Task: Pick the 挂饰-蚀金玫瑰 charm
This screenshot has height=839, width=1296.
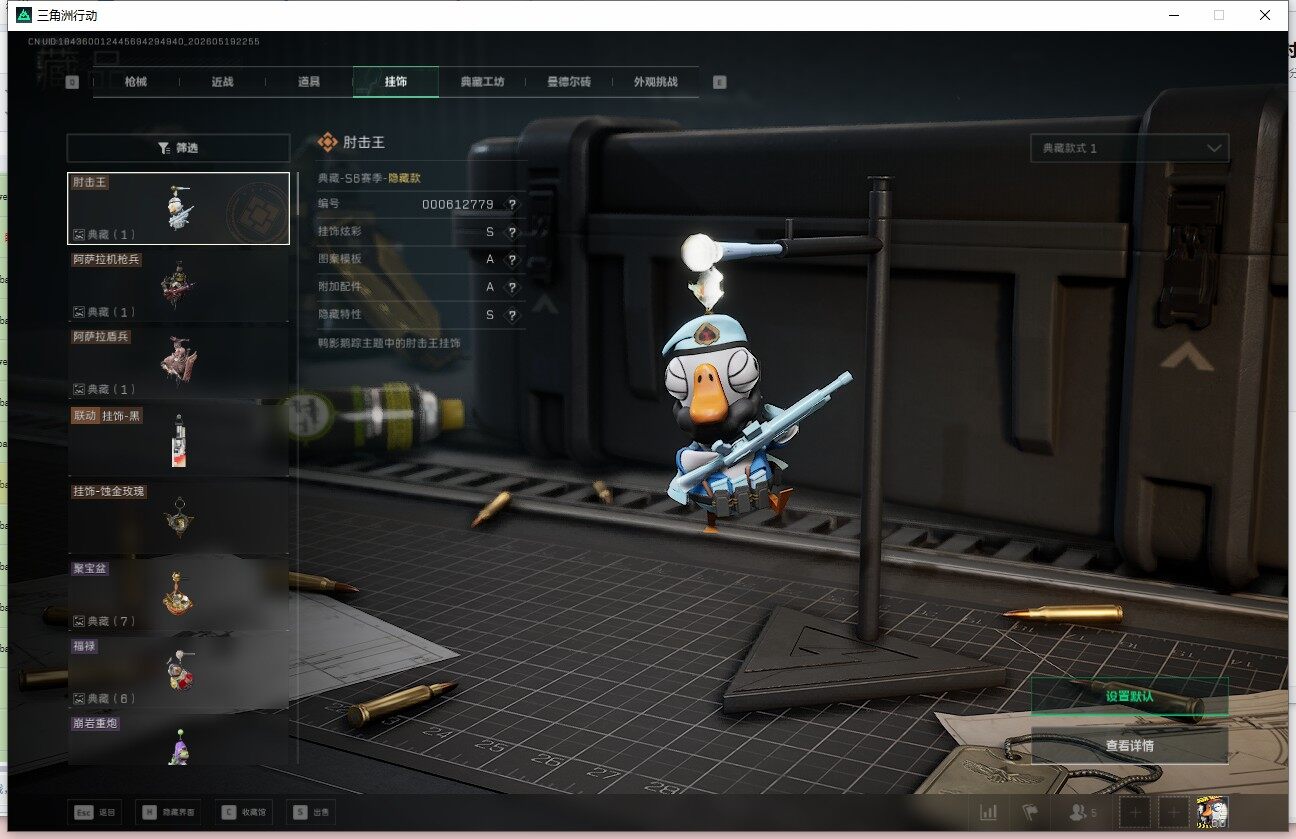Action: (x=178, y=517)
